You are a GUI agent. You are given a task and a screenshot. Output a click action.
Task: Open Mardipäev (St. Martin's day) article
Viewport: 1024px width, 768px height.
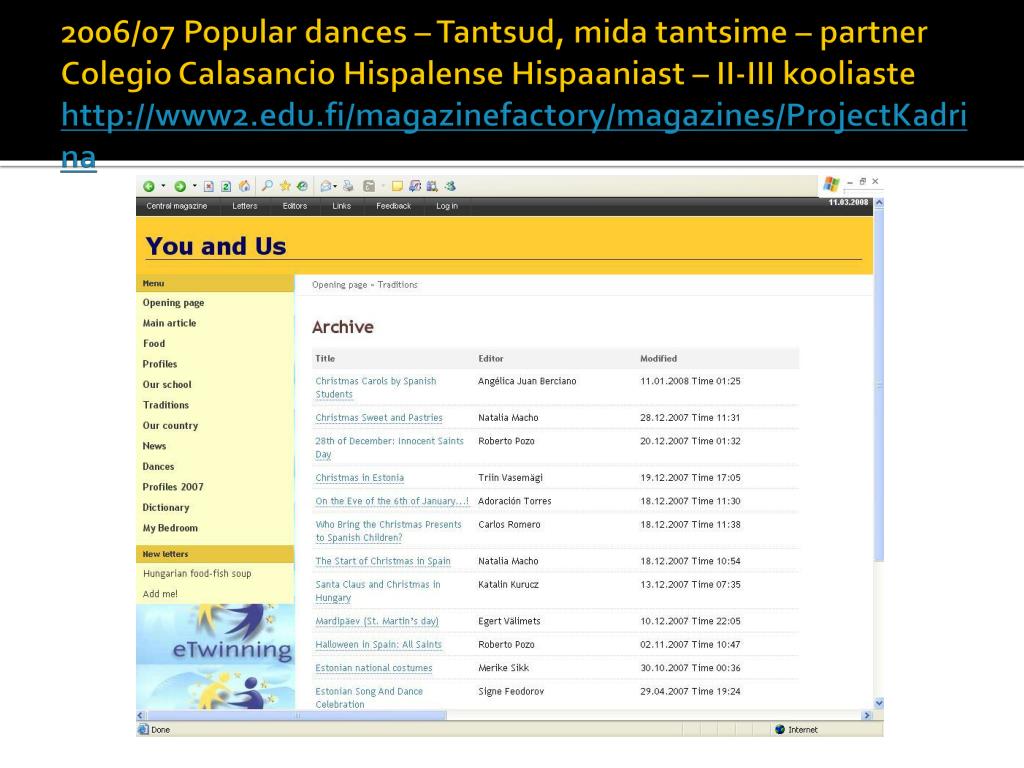[x=377, y=622]
